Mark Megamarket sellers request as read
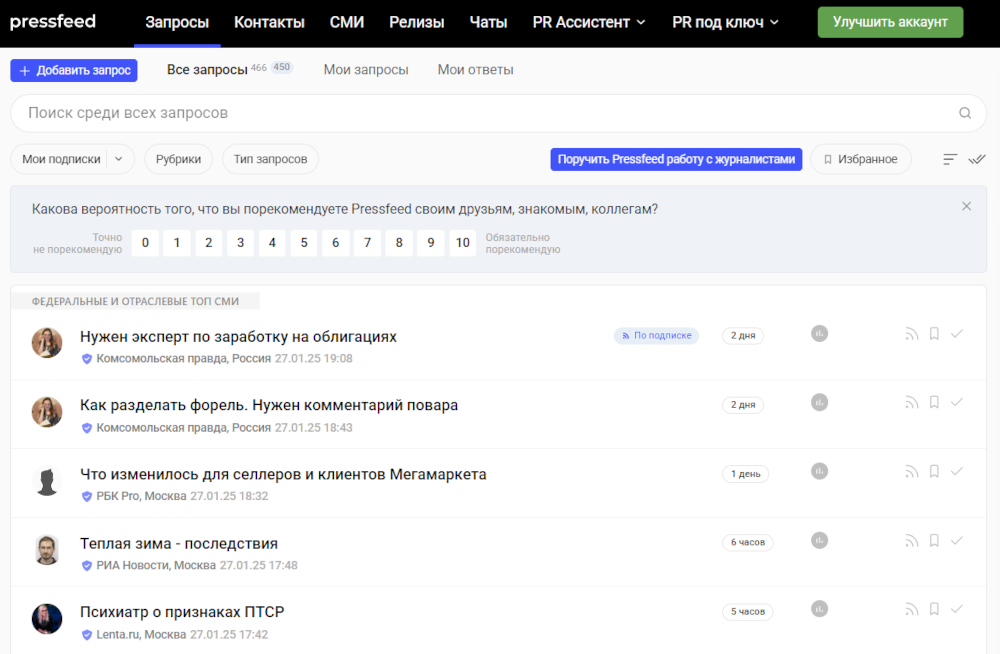 coord(957,471)
